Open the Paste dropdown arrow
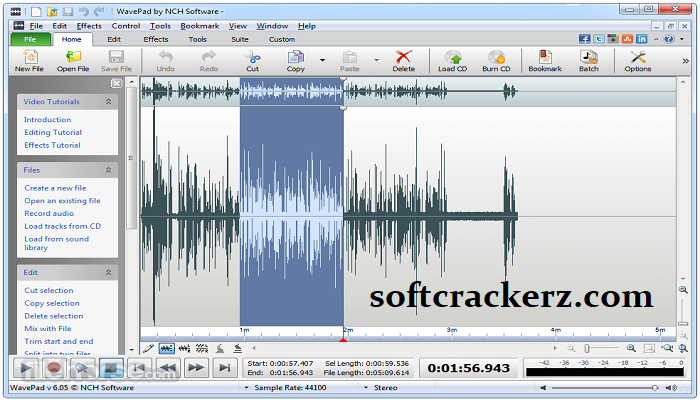This screenshot has height=400, width=700. tap(376, 60)
